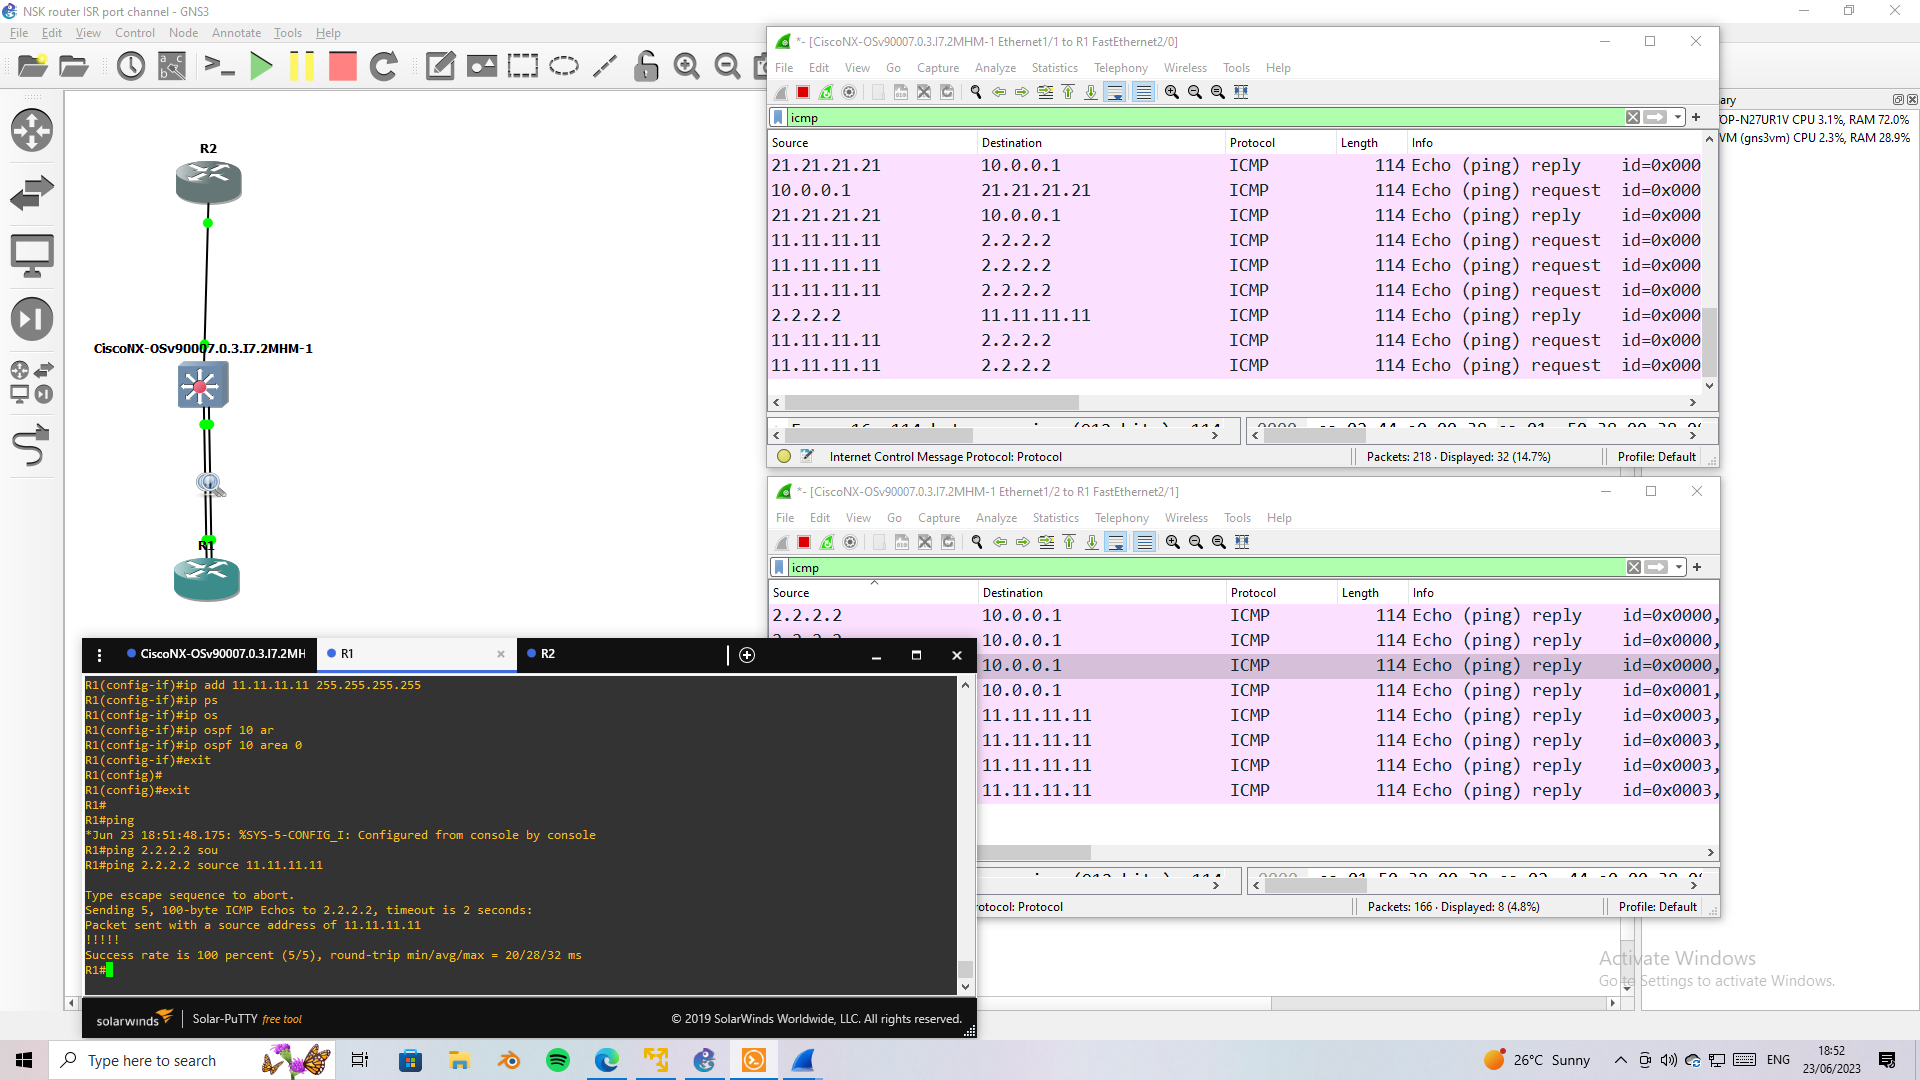The height and width of the screenshot is (1080, 1920).
Task: Open Spotify from the taskbar
Action: point(557,1060)
